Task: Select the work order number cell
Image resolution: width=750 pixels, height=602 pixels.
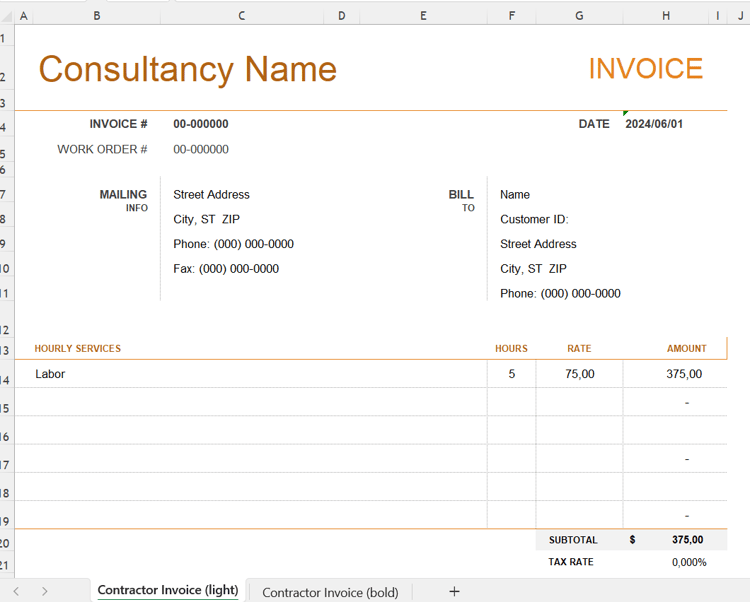Action: click(x=201, y=150)
